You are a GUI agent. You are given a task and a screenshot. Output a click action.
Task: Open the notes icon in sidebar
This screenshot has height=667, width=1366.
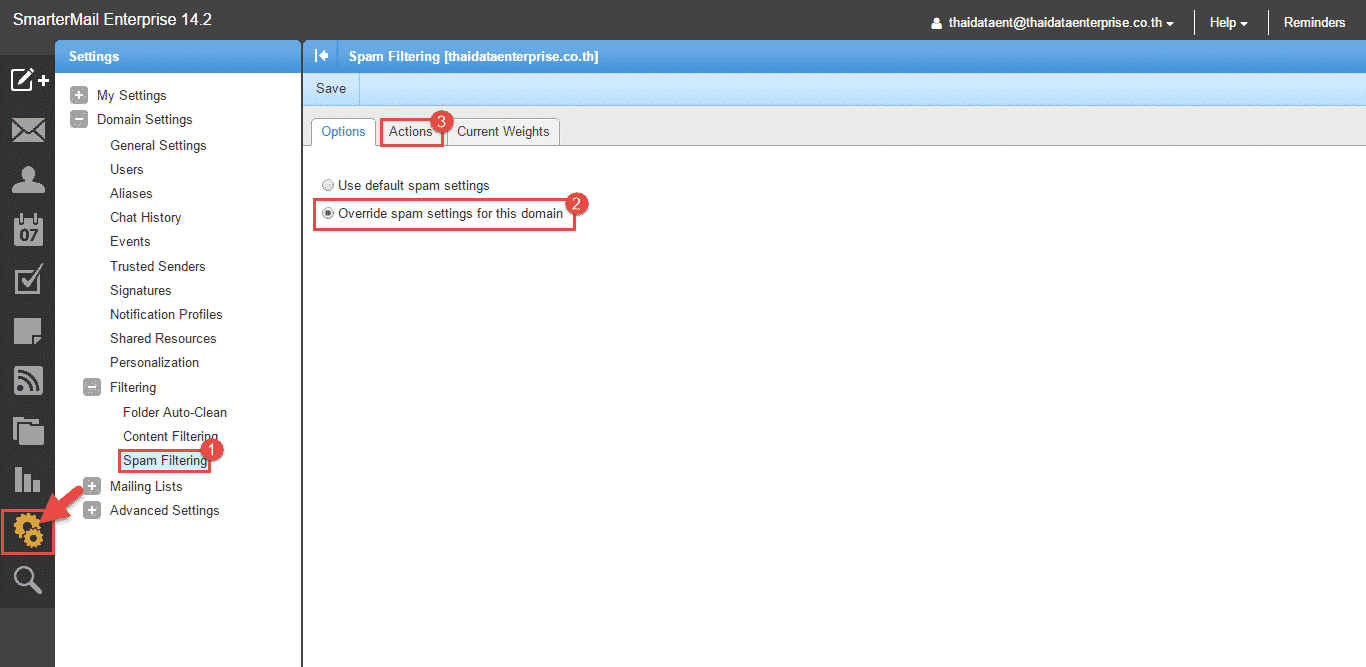click(28, 331)
